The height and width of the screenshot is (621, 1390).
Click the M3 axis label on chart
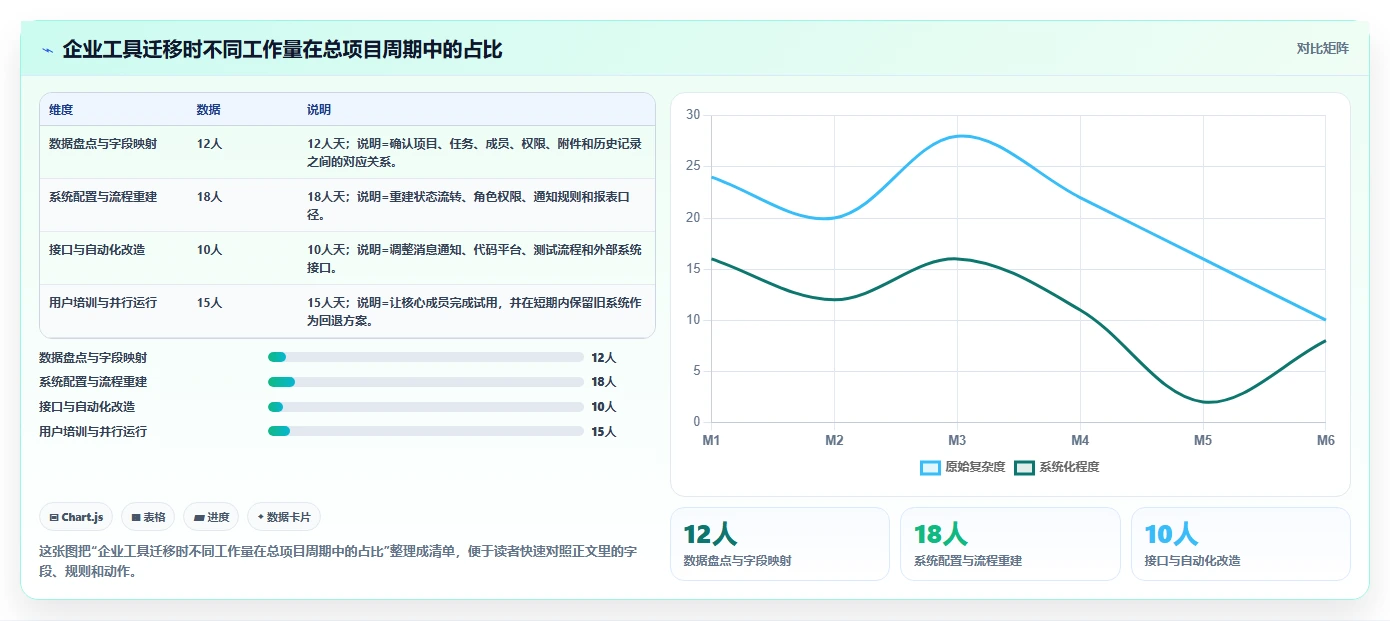coord(957,440)
